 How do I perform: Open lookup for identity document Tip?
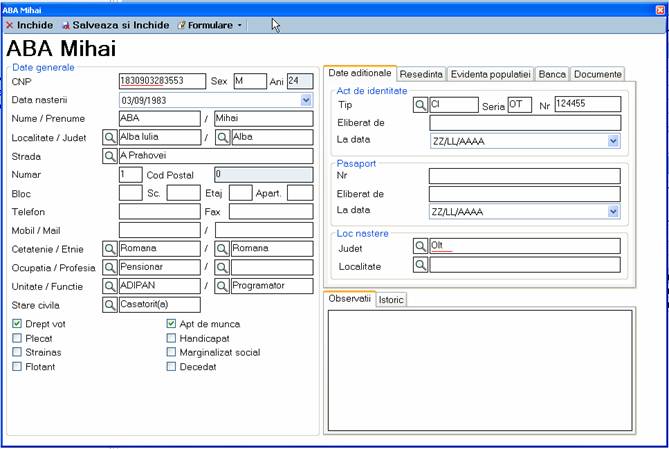(x=421, y=104)
